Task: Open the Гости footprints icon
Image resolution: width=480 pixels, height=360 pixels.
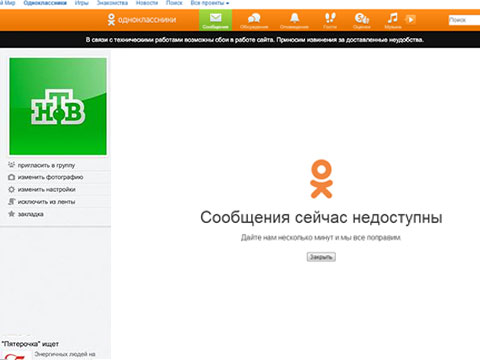Action: (x=330, y=21)
